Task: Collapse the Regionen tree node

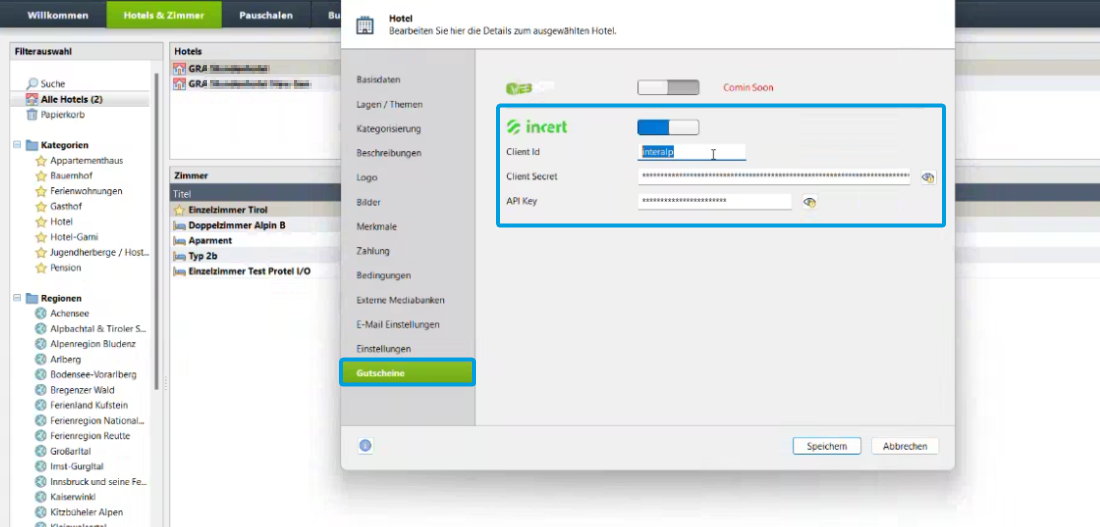Action: [x=17, y=298]
